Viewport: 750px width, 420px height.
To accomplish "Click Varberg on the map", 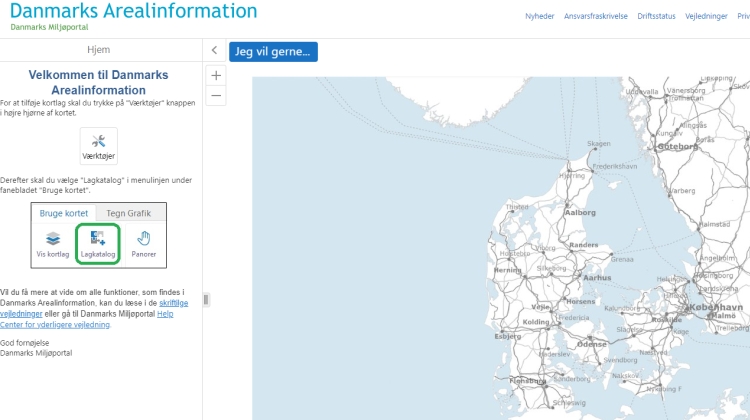I will pyautogui.click(x=682, y=190).
